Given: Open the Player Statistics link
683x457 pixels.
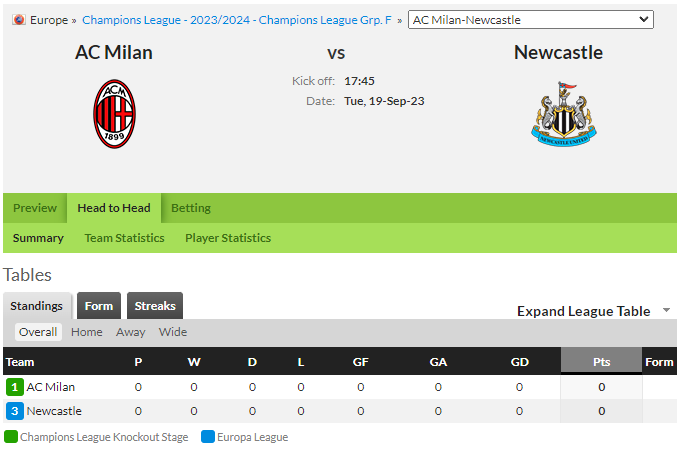Looking at the screenshot, I should 228,238.
